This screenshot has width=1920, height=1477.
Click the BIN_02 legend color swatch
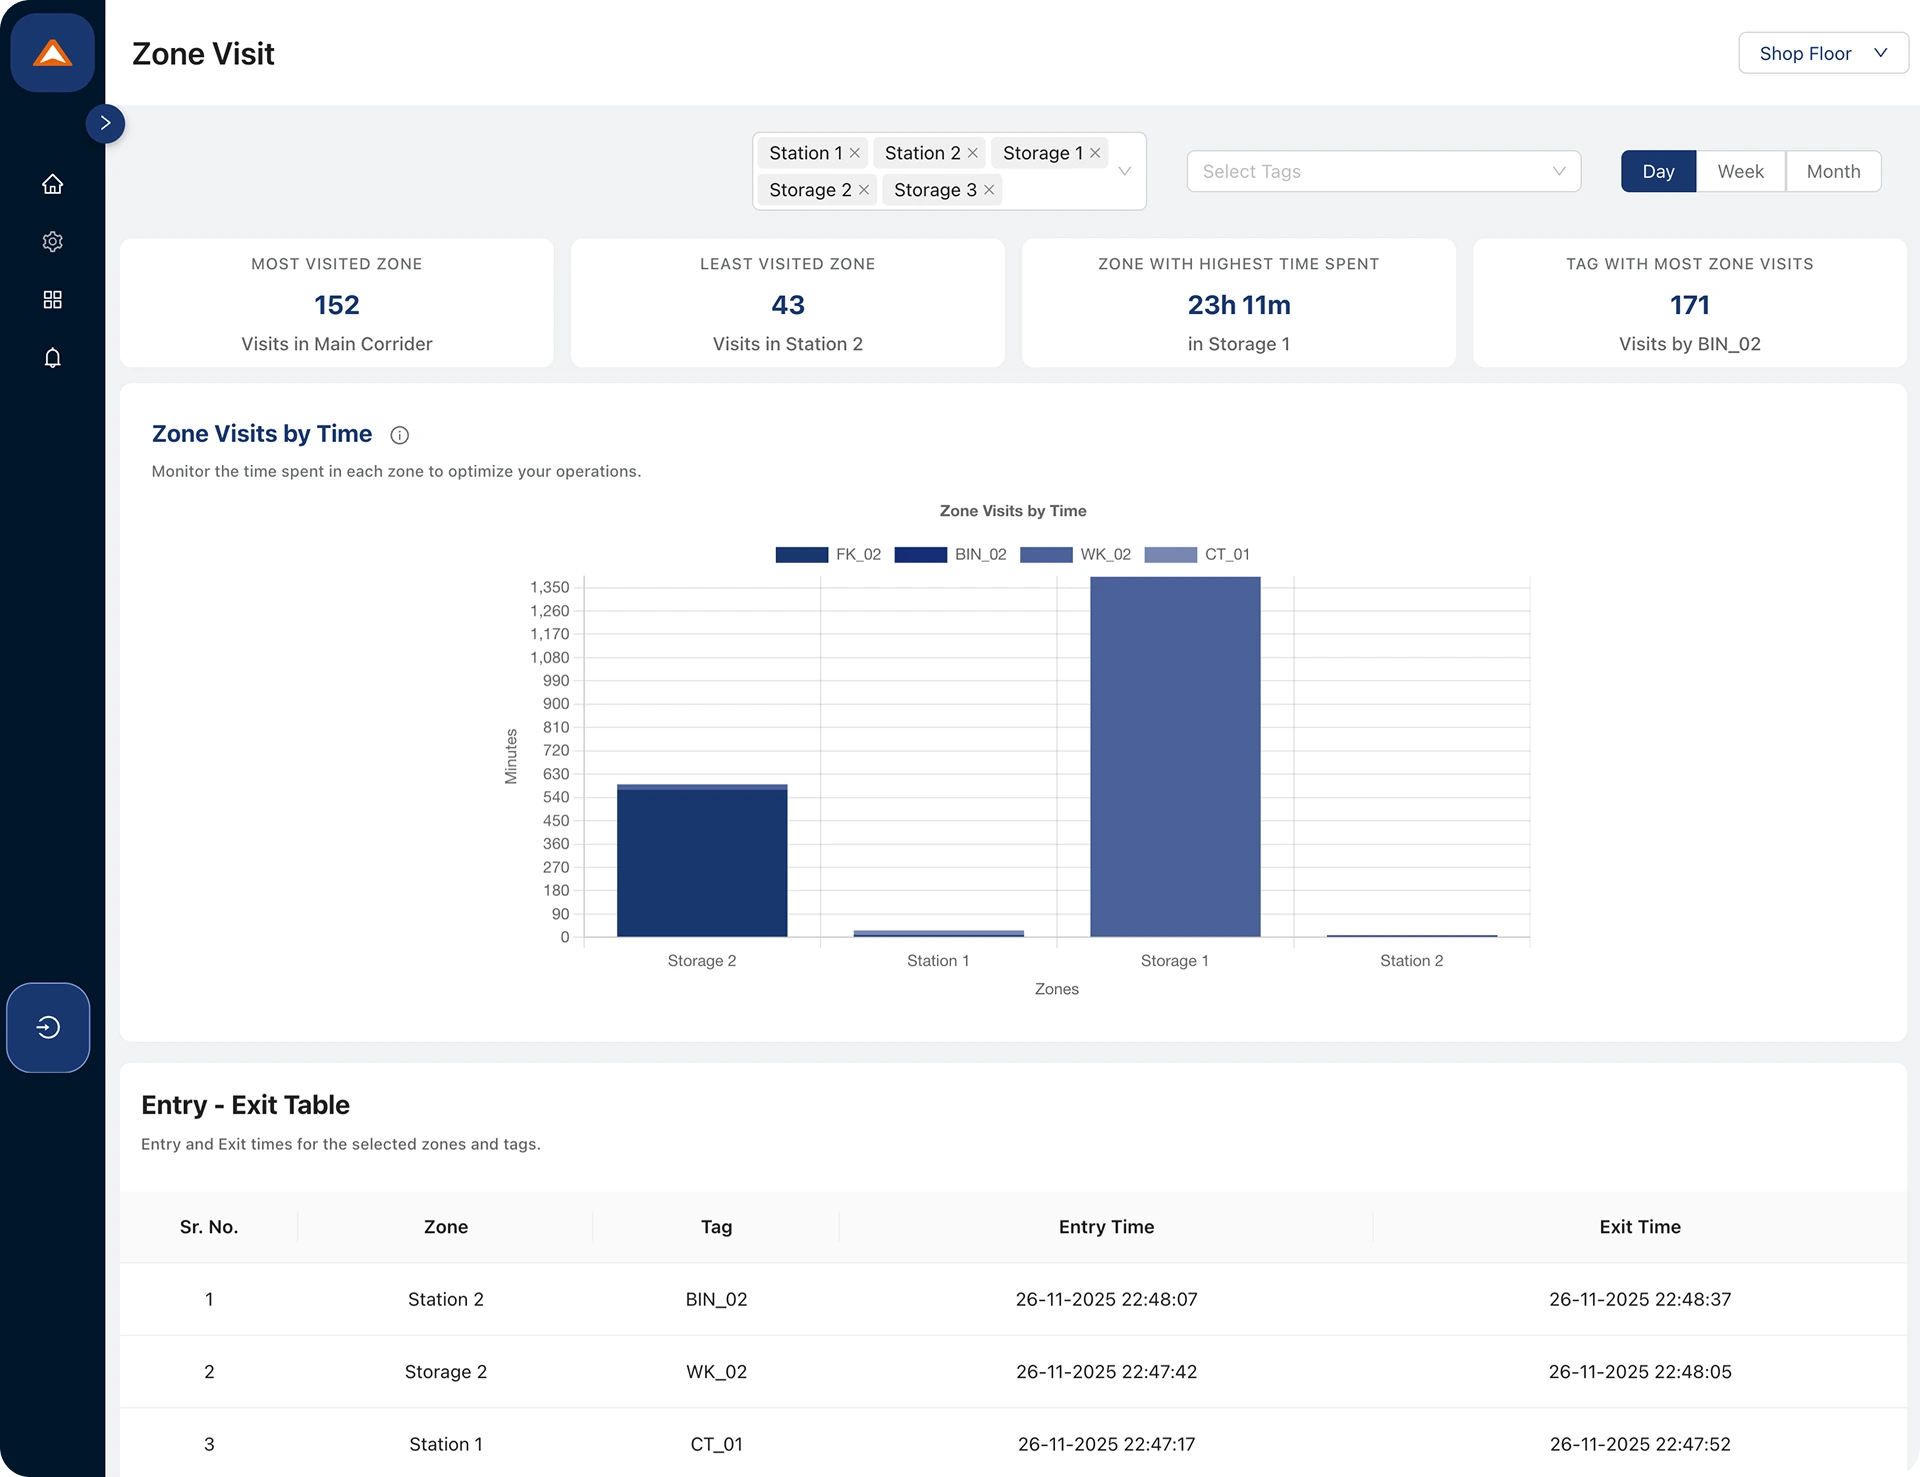[920, 555]
